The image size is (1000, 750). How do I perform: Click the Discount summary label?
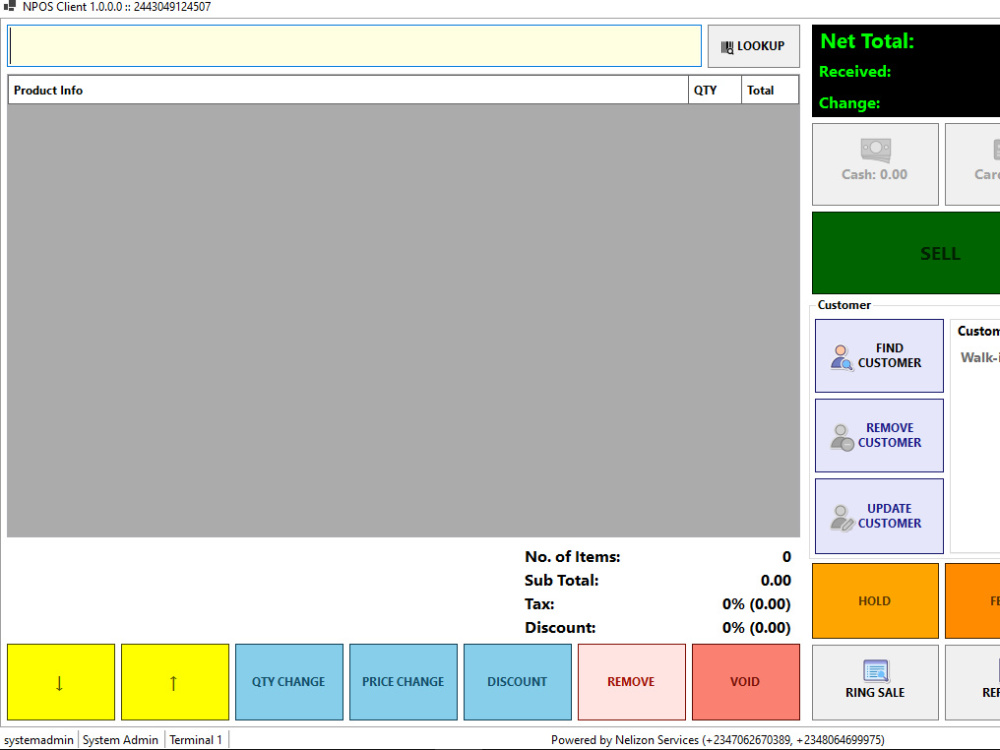560,628
